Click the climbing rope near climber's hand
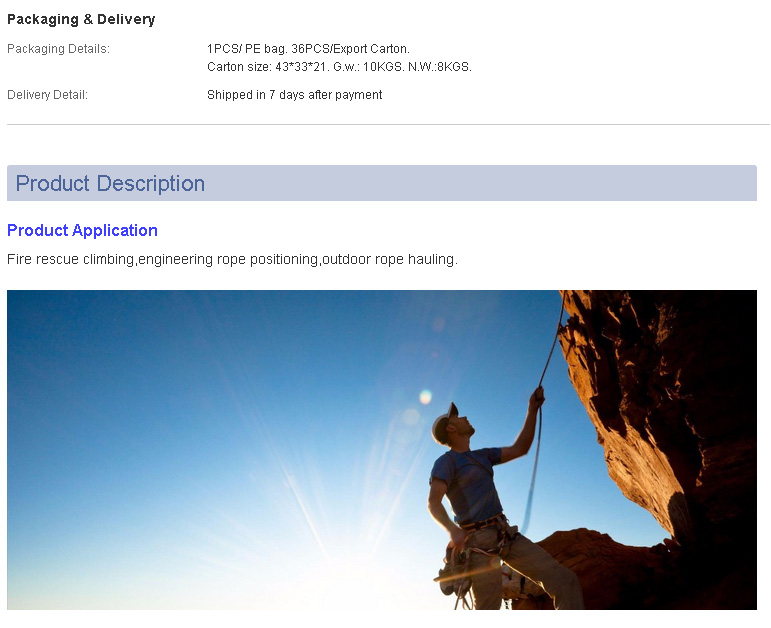The image size is (771, 628). tap(539, 393)
